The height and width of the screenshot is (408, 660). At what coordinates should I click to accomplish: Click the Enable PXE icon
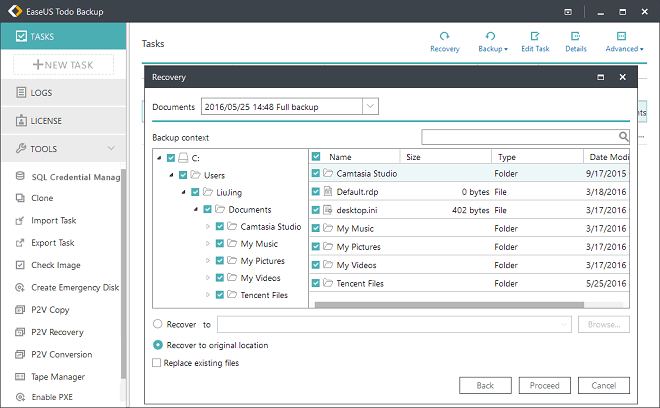click(20, 397)
